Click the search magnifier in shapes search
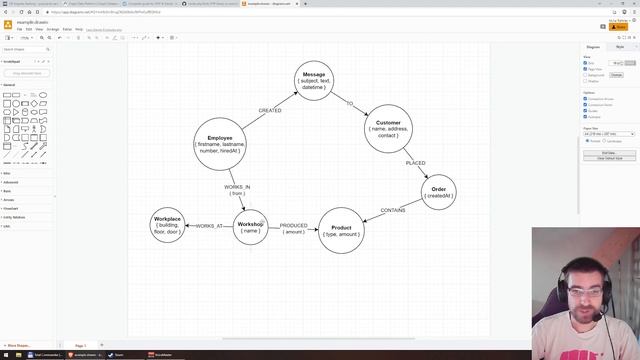The height and width of the screenshot is (360, 640). point(48,49)
